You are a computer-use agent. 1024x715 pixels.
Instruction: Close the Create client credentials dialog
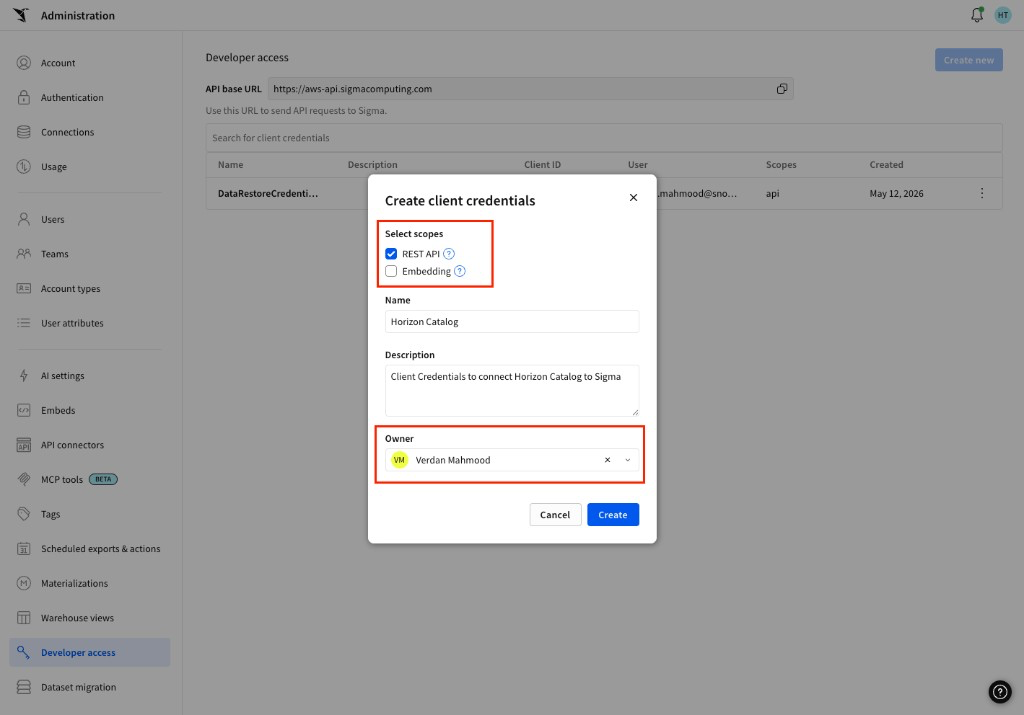tap(633, 197)
